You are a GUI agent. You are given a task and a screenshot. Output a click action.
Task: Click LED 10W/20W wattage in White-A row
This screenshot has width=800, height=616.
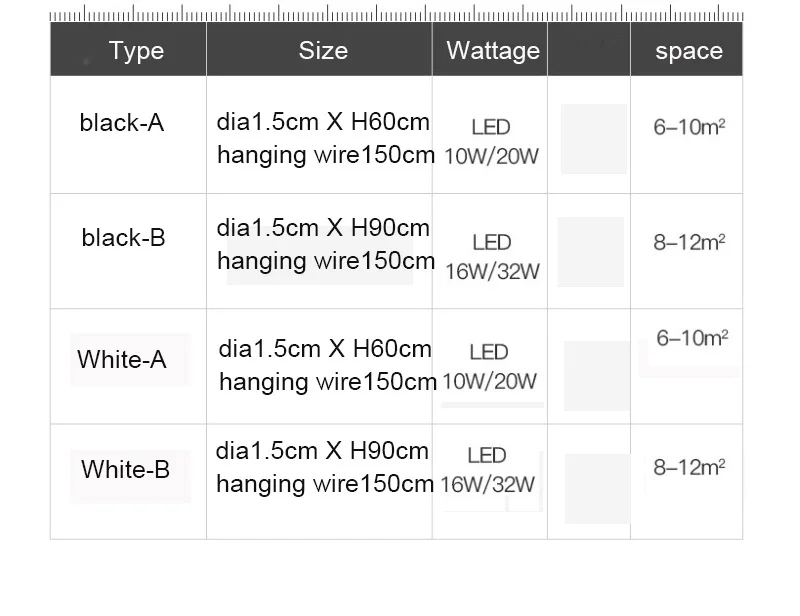(x=489, y=366)
